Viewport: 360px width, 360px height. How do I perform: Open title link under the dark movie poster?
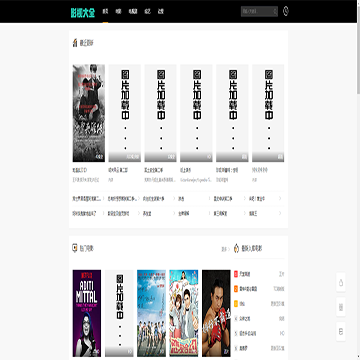[x=79, y=170]
